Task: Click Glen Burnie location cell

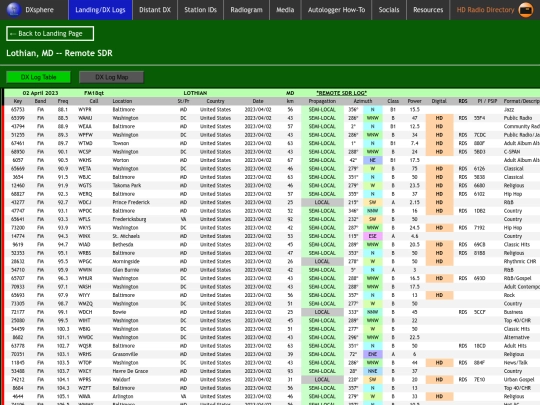Action: coord(126,270)
